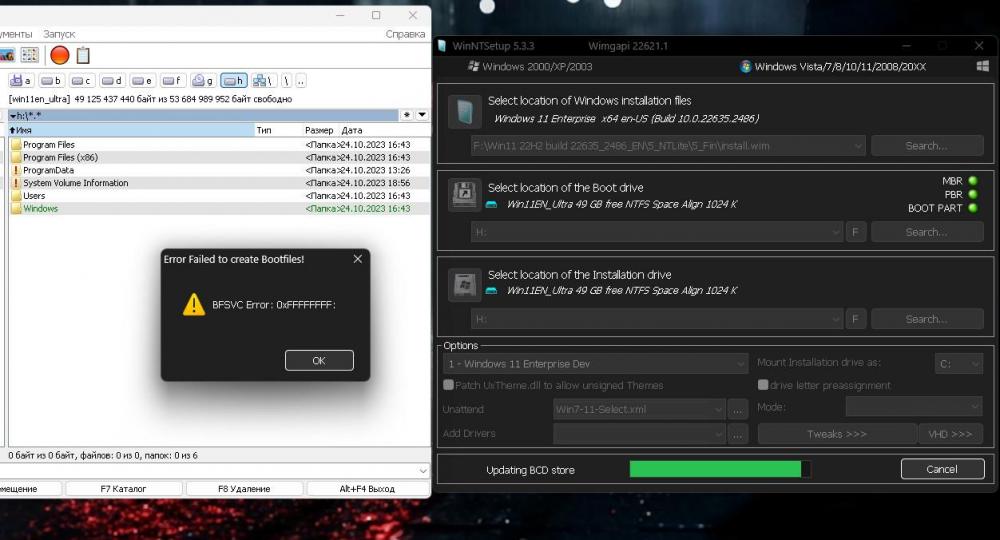
Task: Switch to drive g in drive bar
Action: tap(203, 80)
